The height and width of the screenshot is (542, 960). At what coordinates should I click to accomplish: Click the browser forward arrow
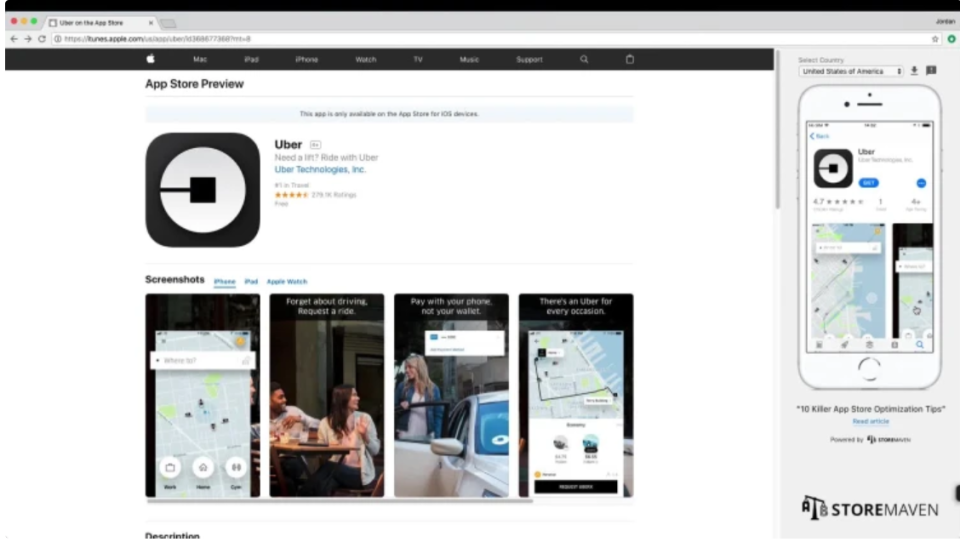(x=28, y=39)
